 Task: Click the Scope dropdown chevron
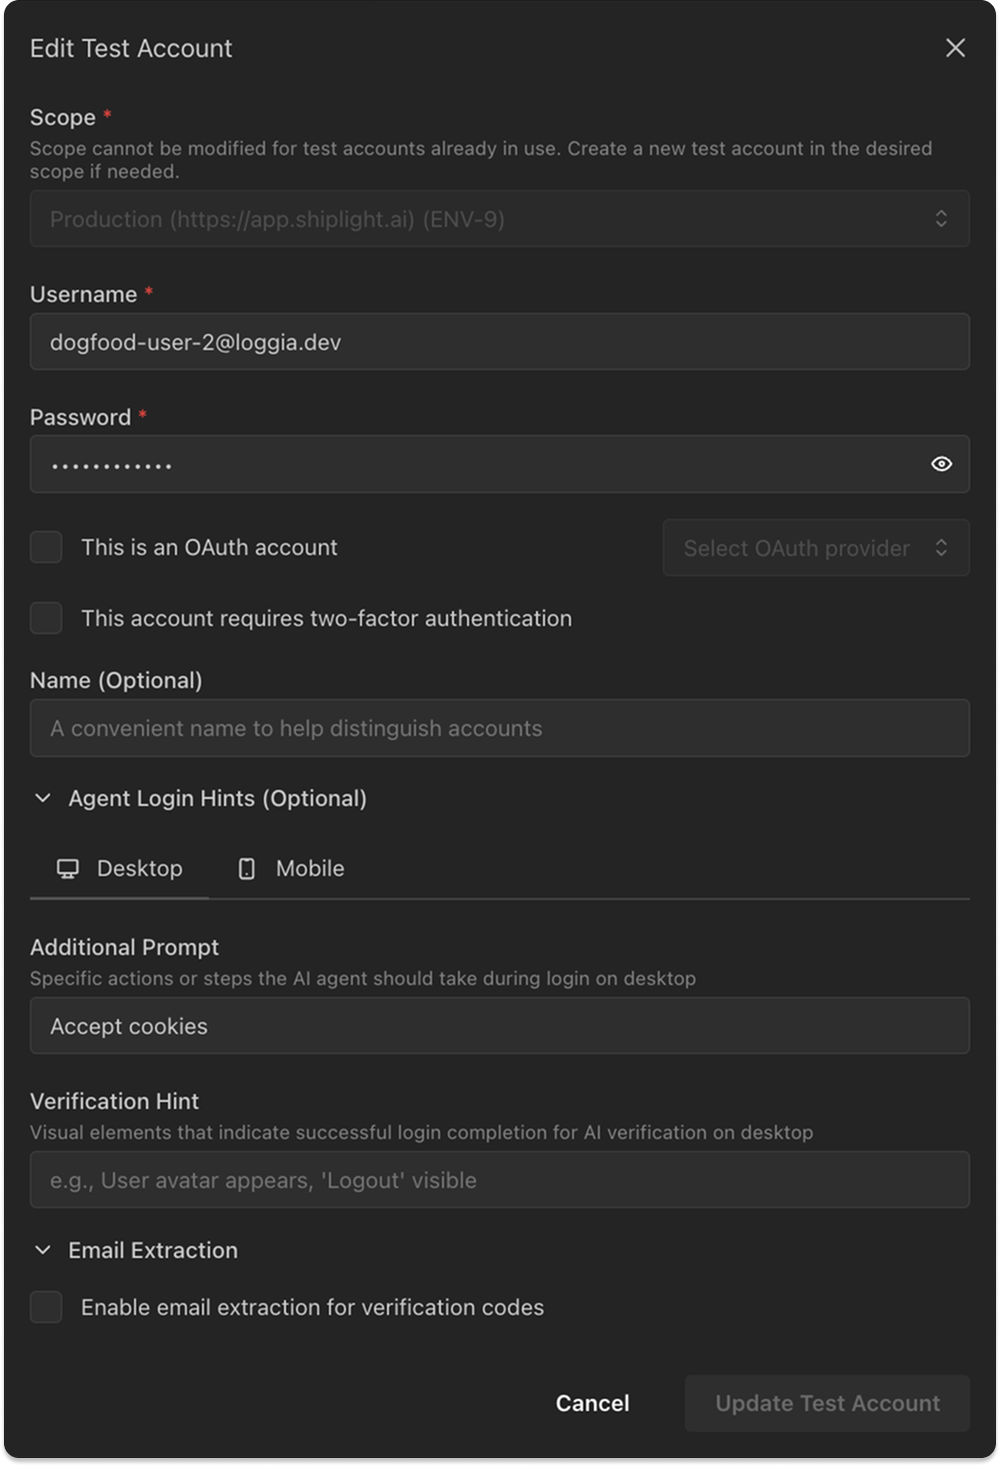click(941, 219)
